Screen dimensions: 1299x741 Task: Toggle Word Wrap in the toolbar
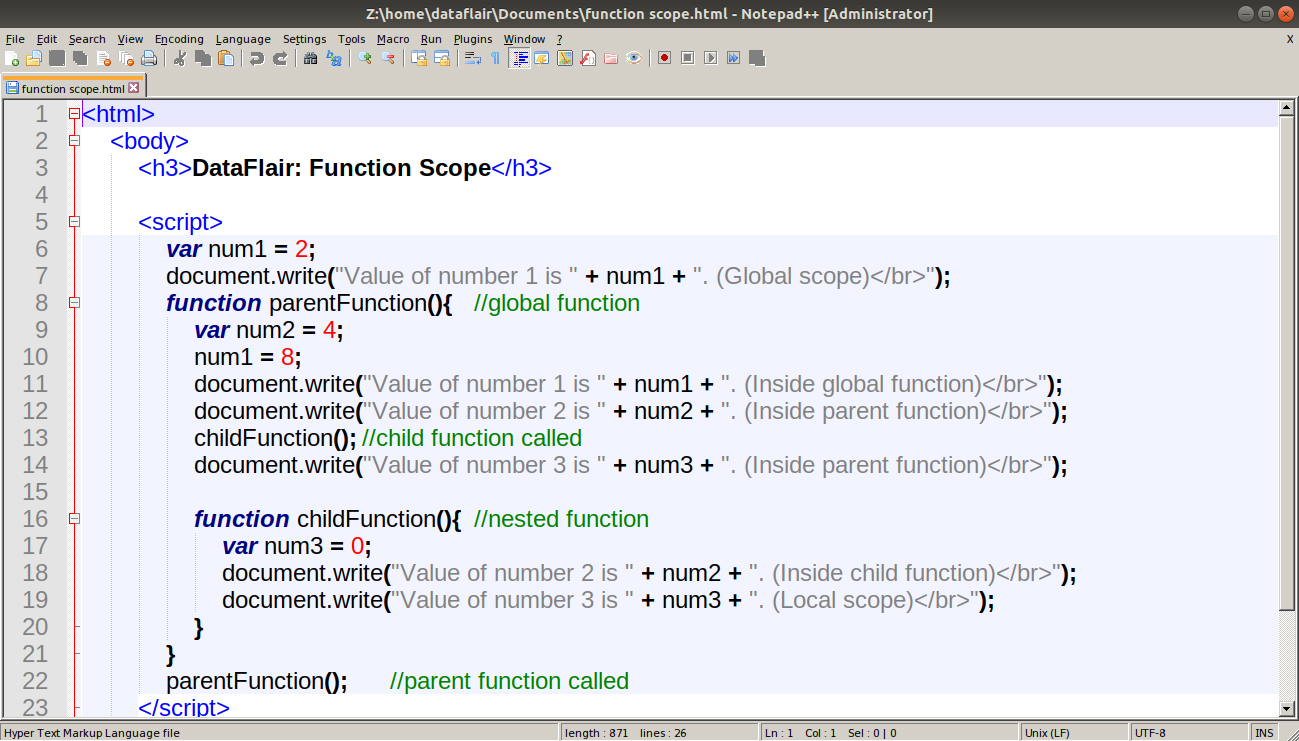point(473,58)
